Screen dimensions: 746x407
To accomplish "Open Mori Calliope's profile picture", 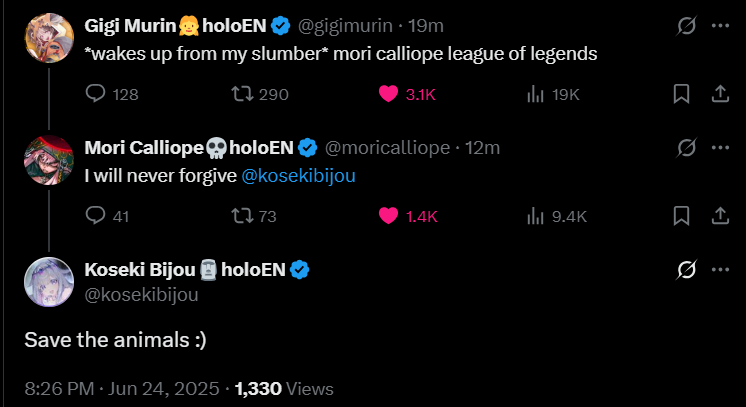I will [x=49, y=159].
